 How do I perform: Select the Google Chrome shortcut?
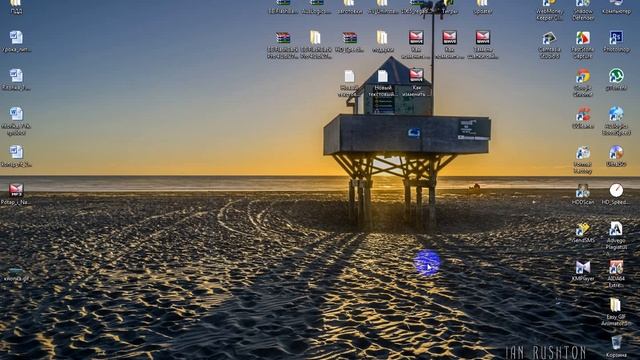(x=582, y=83)
